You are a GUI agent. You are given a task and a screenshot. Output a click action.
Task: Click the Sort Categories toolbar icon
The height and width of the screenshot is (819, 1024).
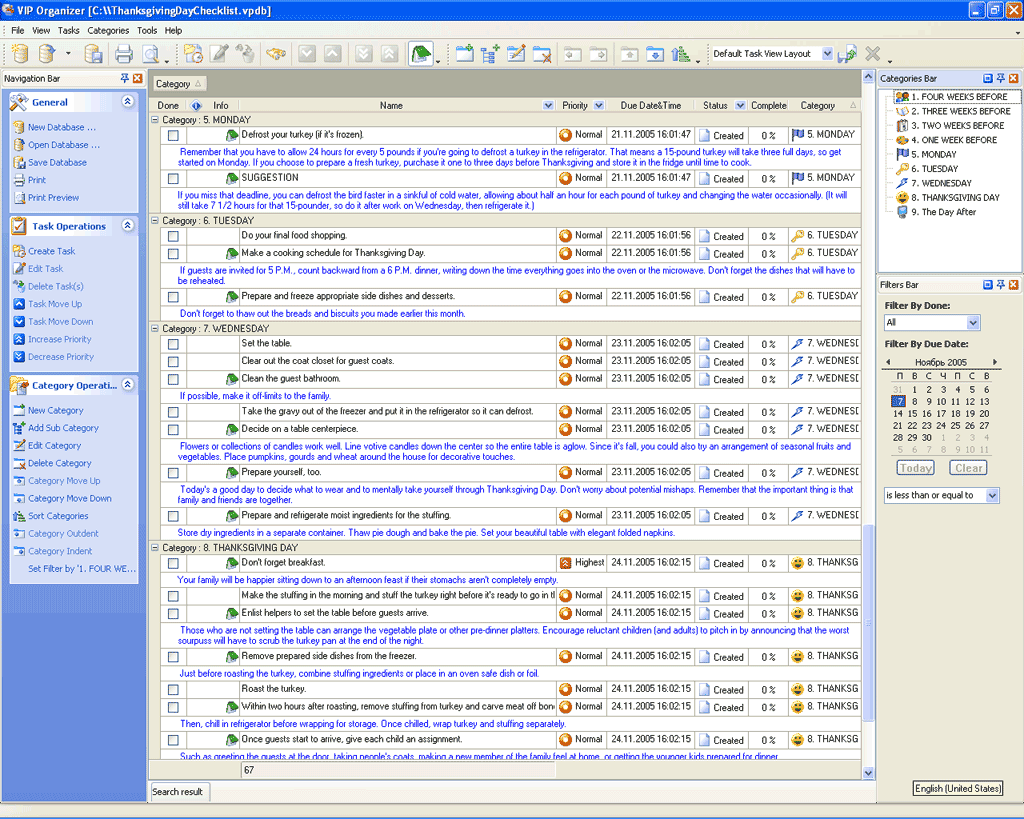tap(682, 54)
